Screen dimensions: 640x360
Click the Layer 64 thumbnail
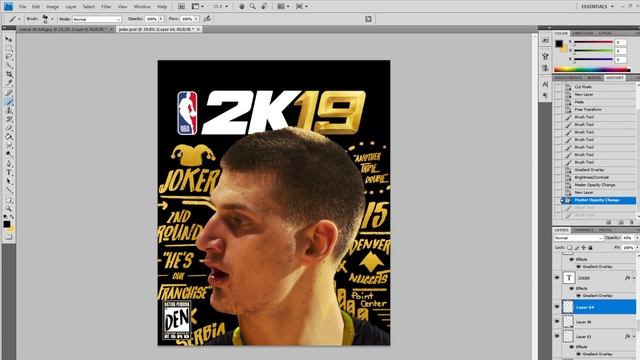pyautogui.click(x=568, y=307)
